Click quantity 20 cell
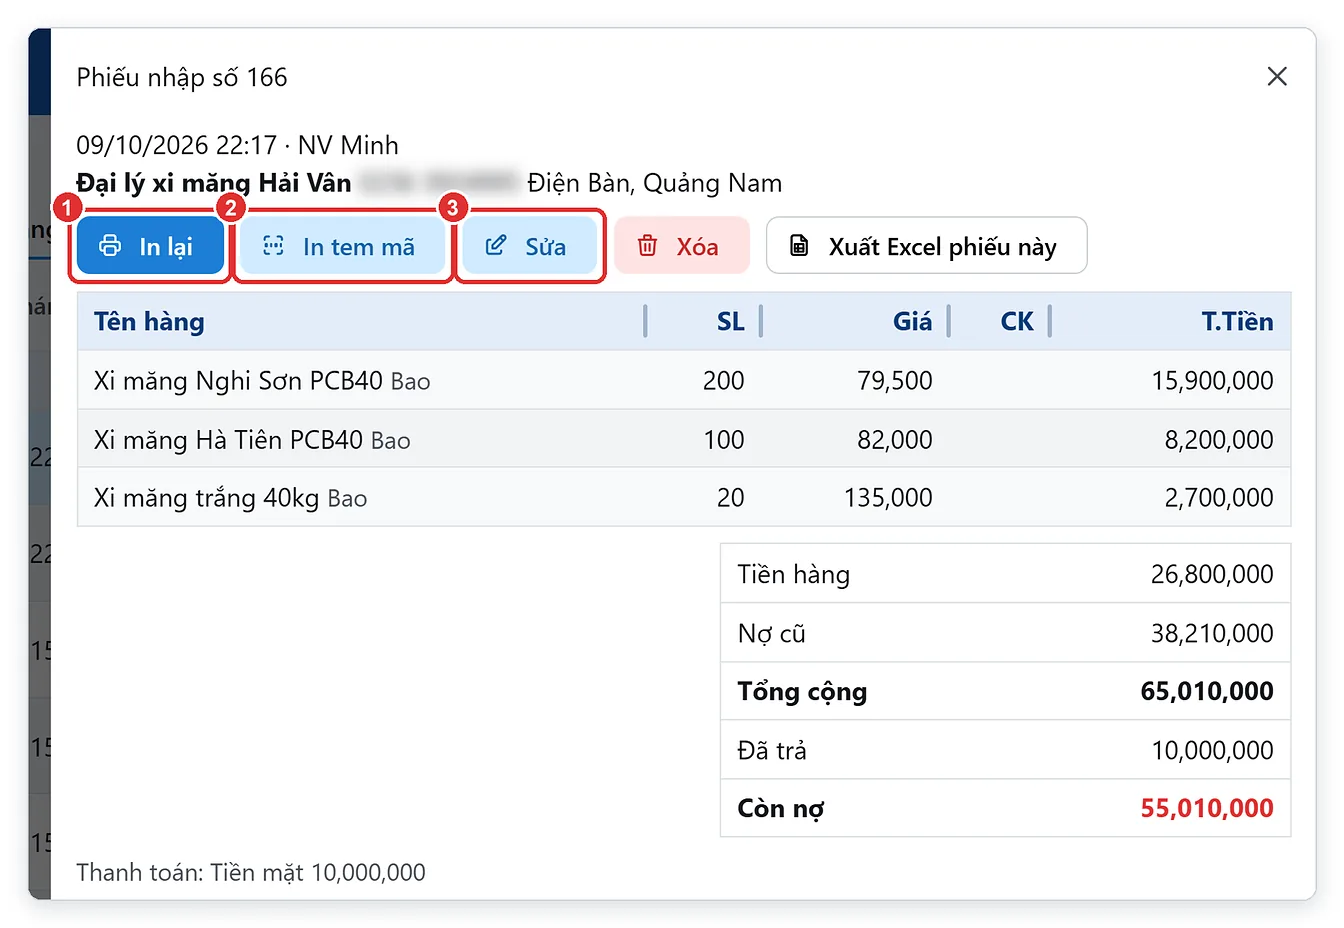 coord(731,497)
